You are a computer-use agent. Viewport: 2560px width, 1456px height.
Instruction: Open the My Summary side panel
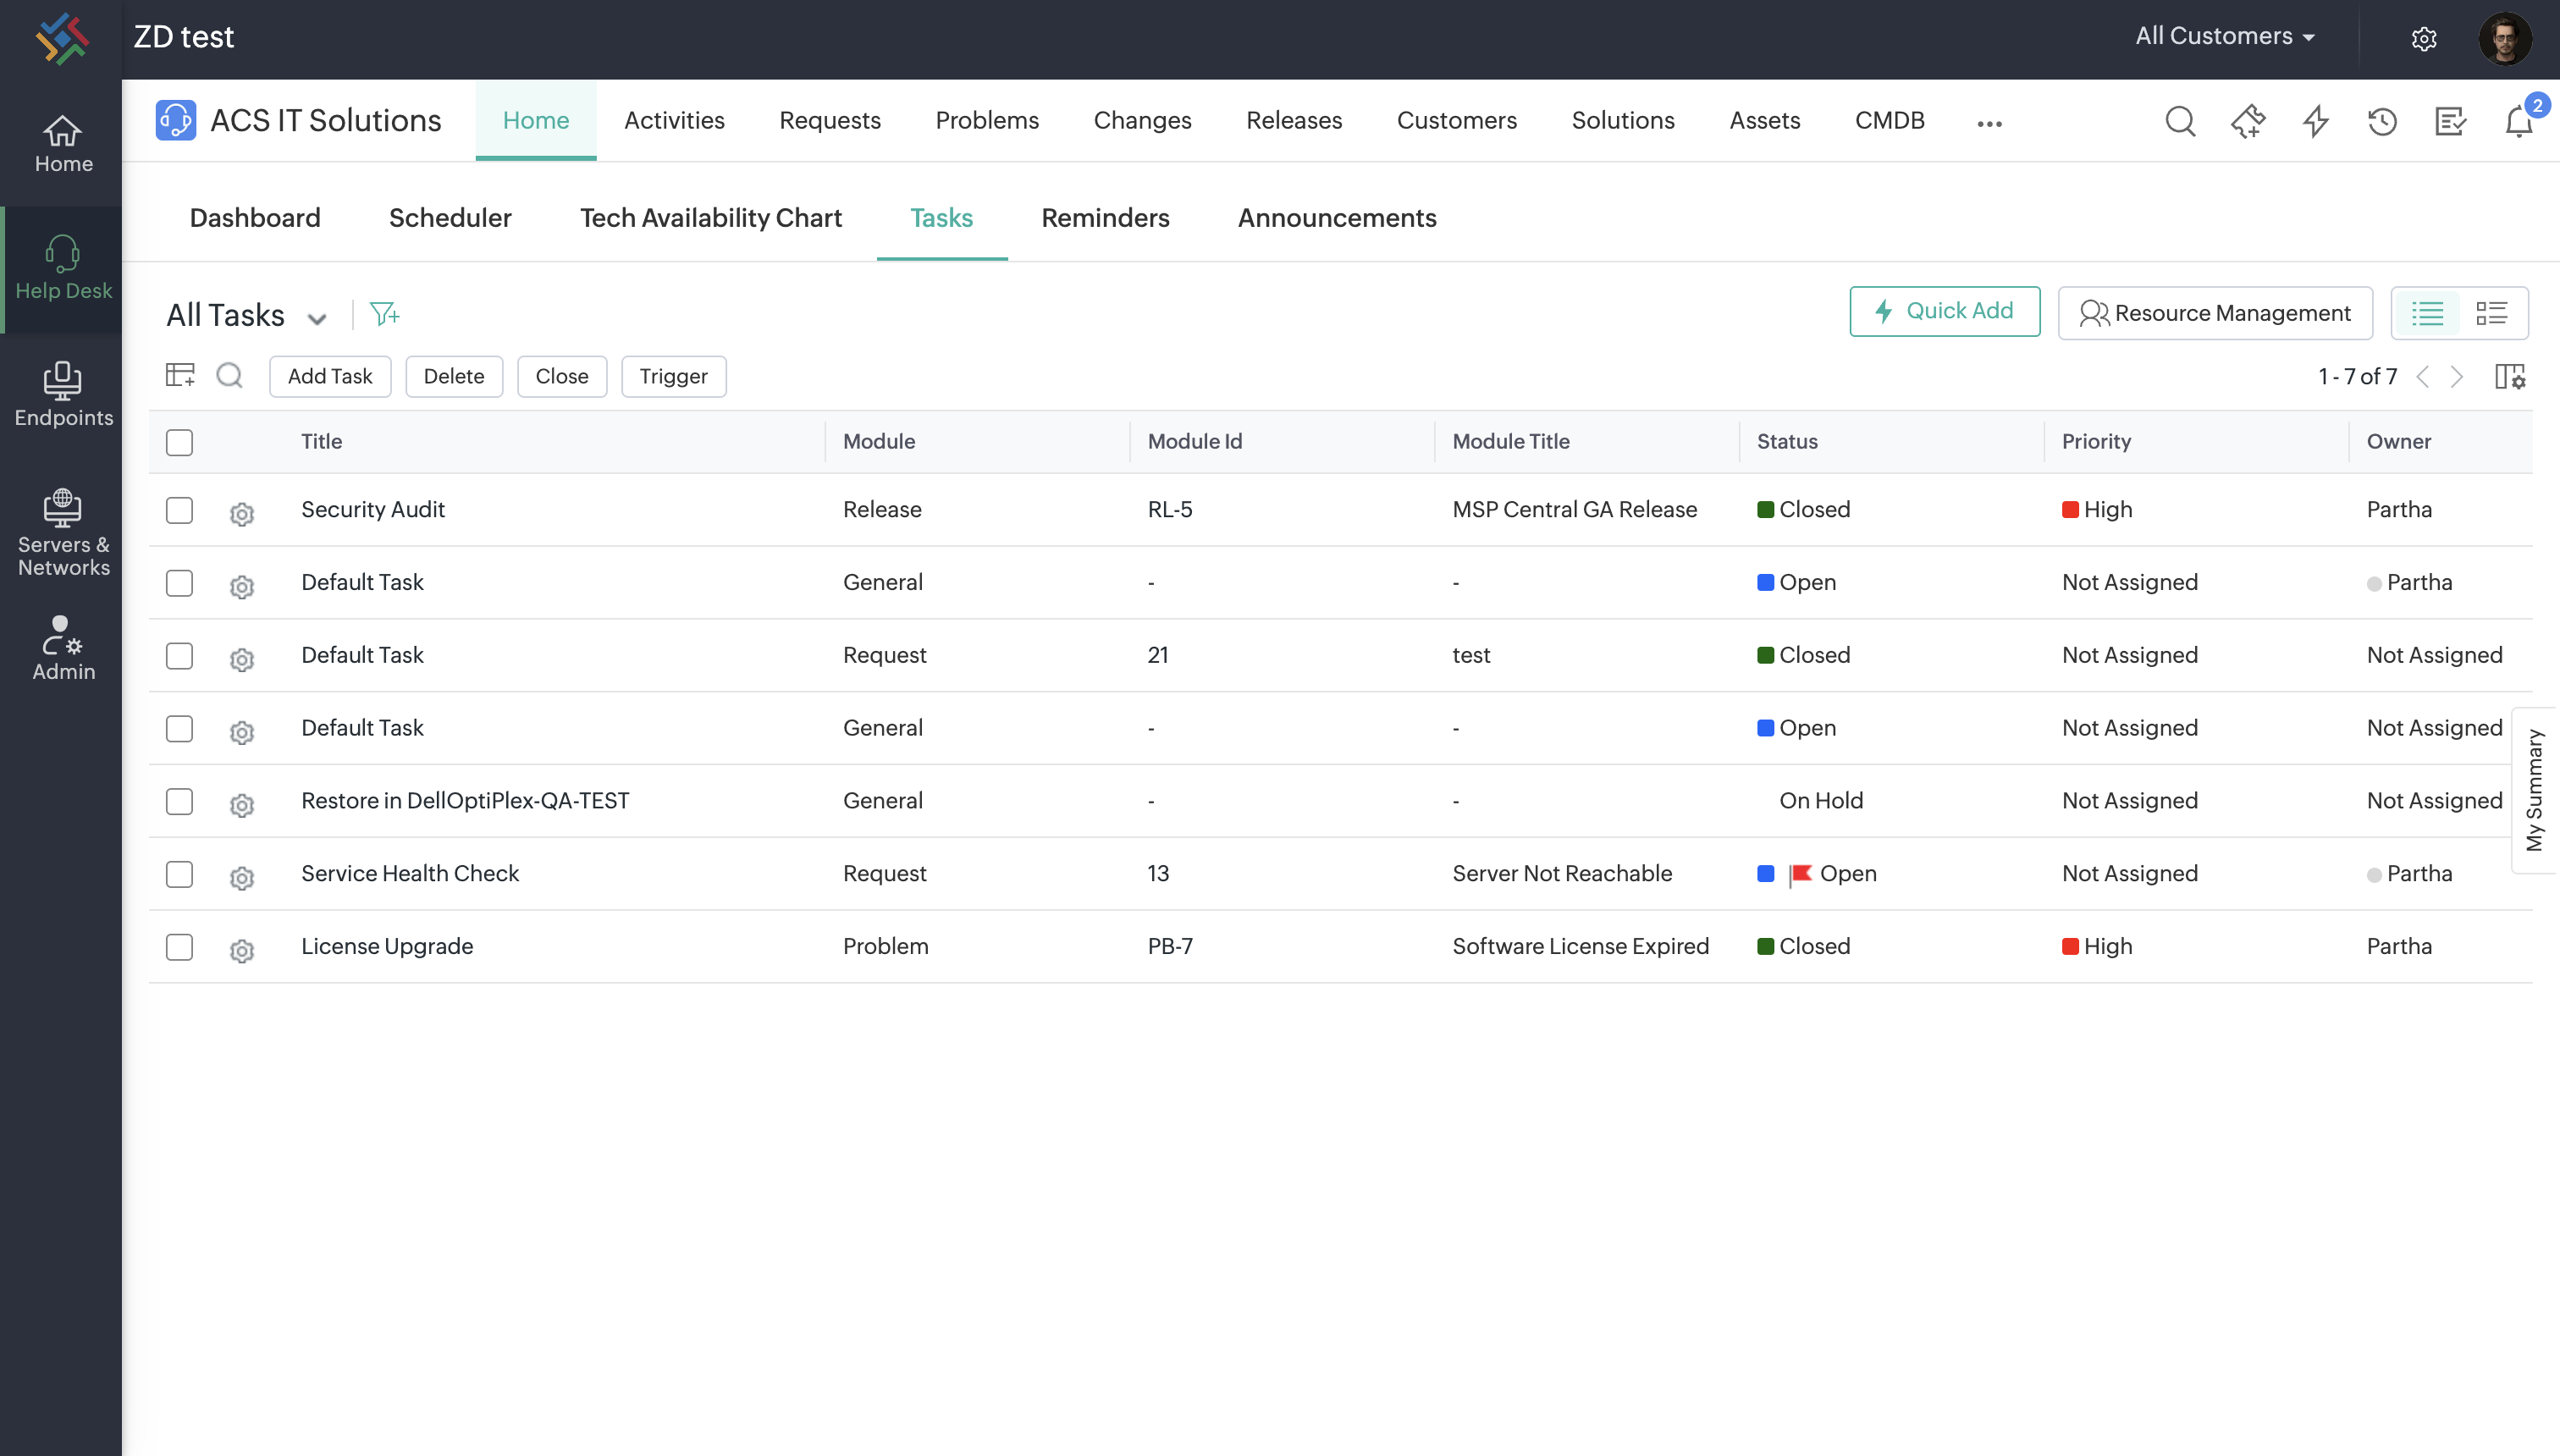coord(2534,790)
